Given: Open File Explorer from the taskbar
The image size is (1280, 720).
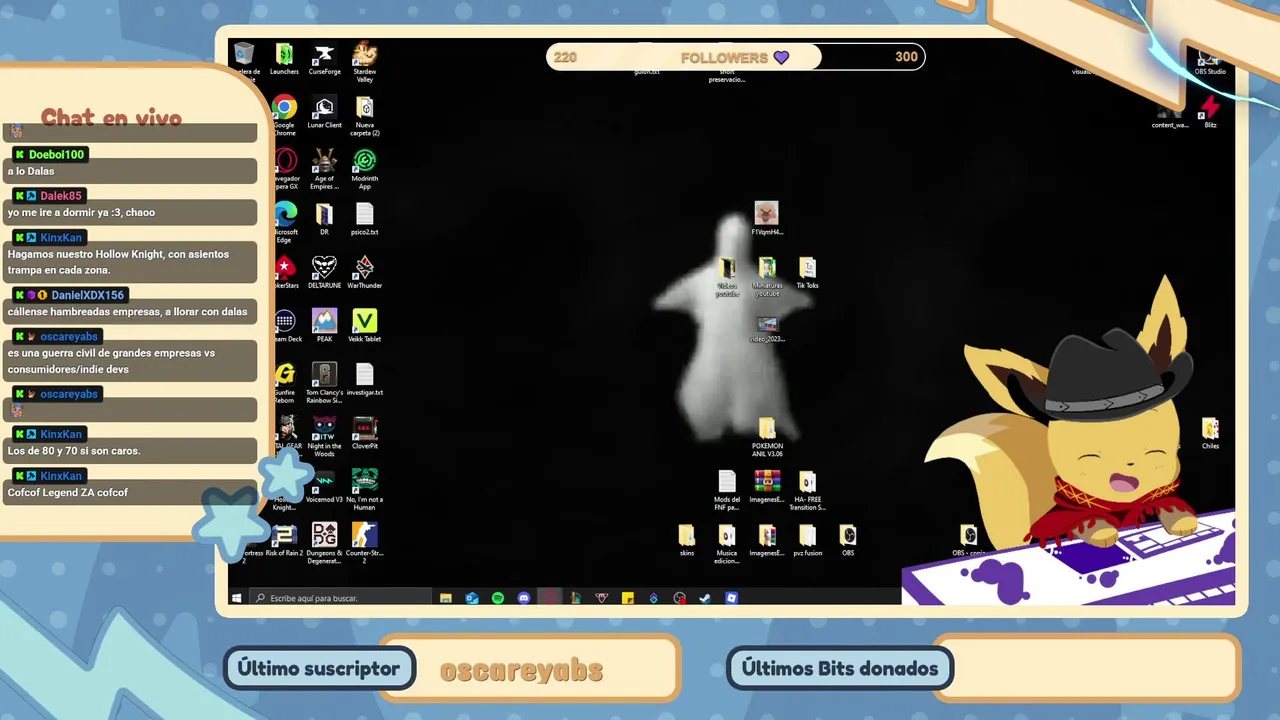Looking at the screenshot, I should click(446, 598).
